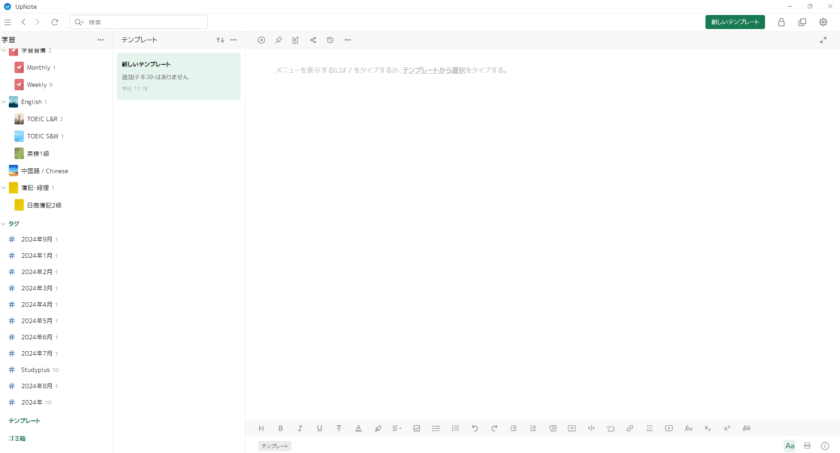Open the ゴミ箱 trash section

(x=17, y=439)
